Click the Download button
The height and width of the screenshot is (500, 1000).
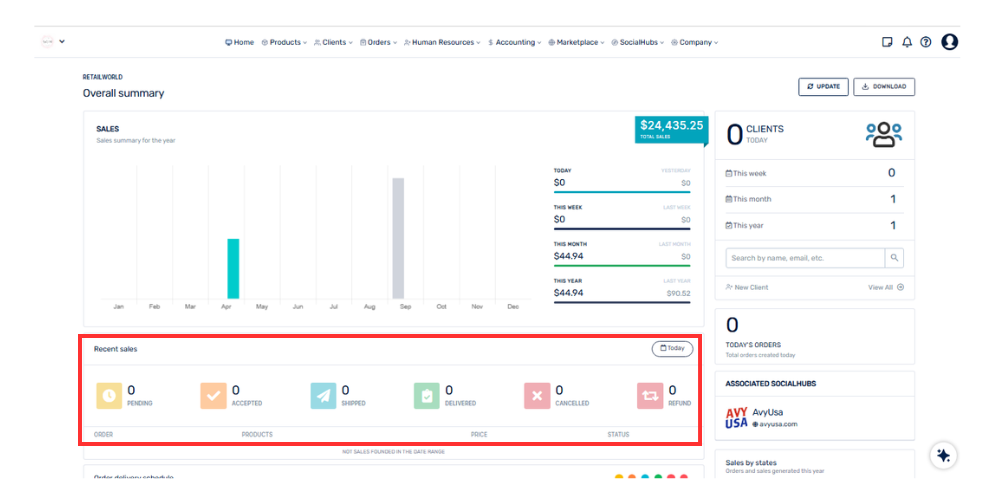[884, 87]
